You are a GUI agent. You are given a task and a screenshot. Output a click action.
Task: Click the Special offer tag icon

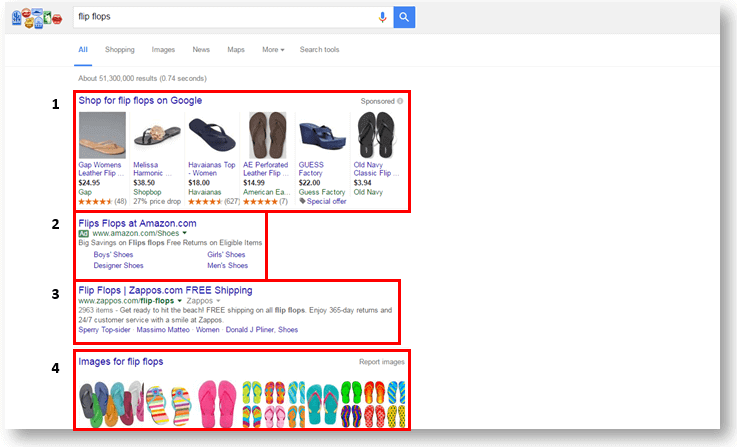point(302,201)
